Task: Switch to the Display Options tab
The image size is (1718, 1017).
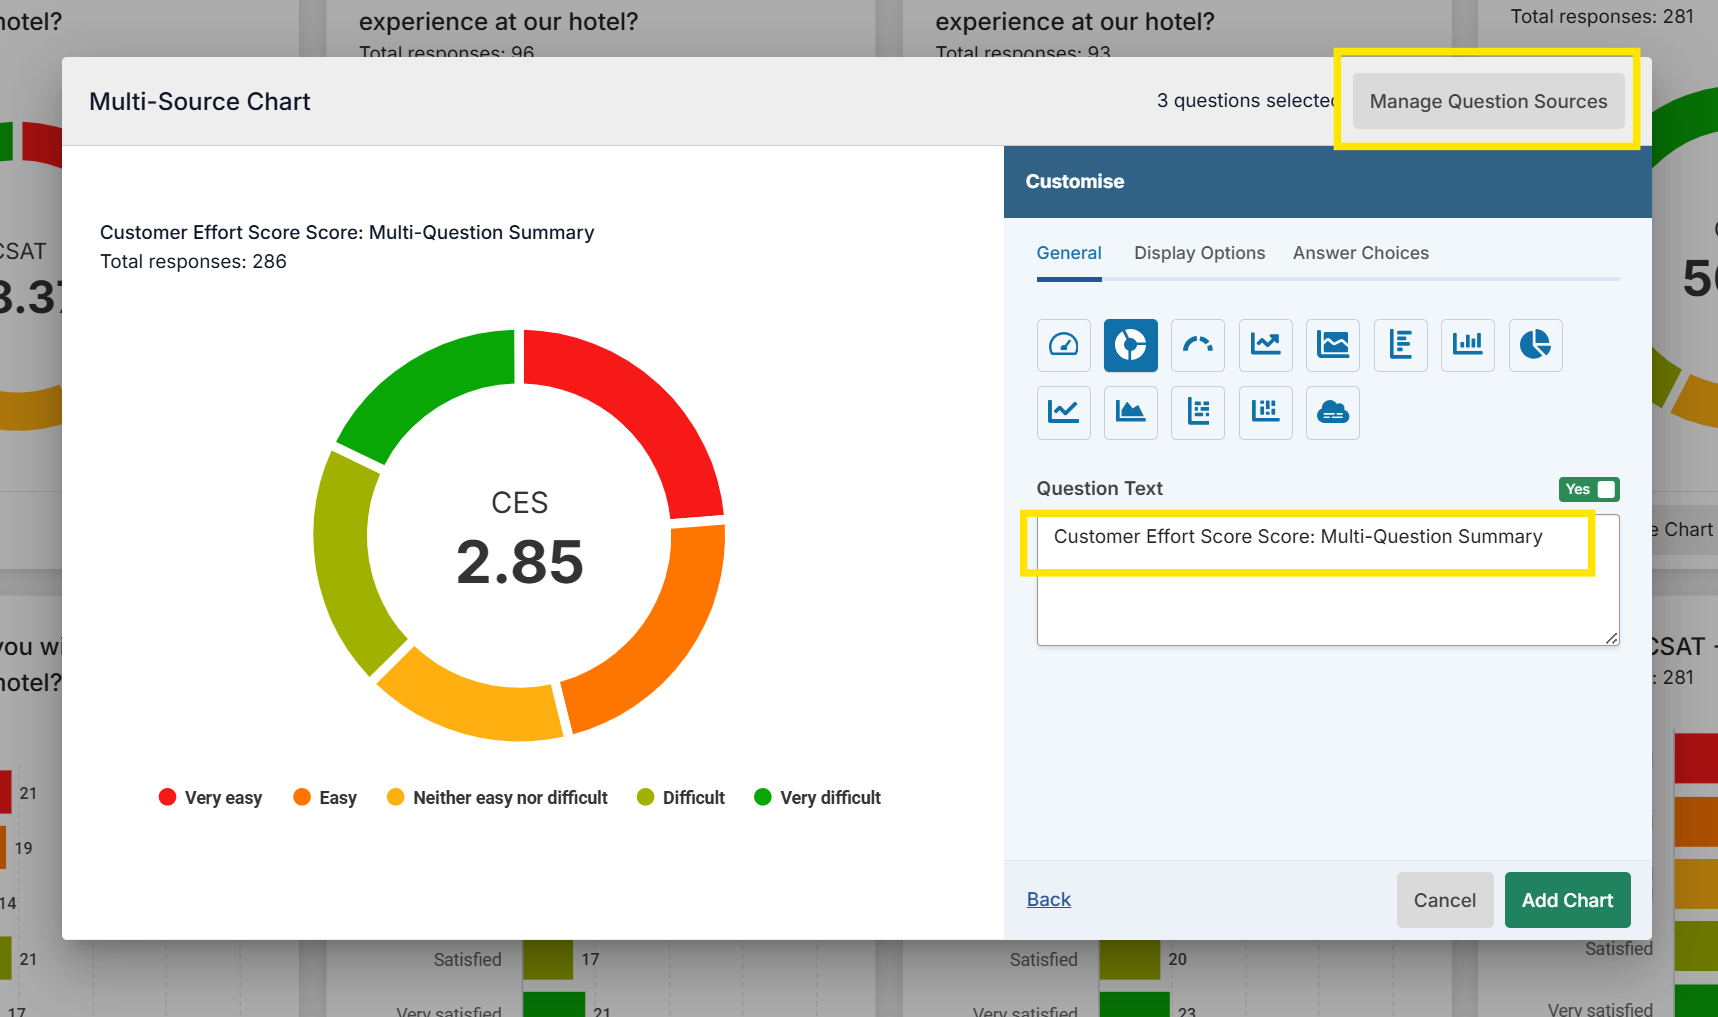Action: click(x=1199, y=253)
